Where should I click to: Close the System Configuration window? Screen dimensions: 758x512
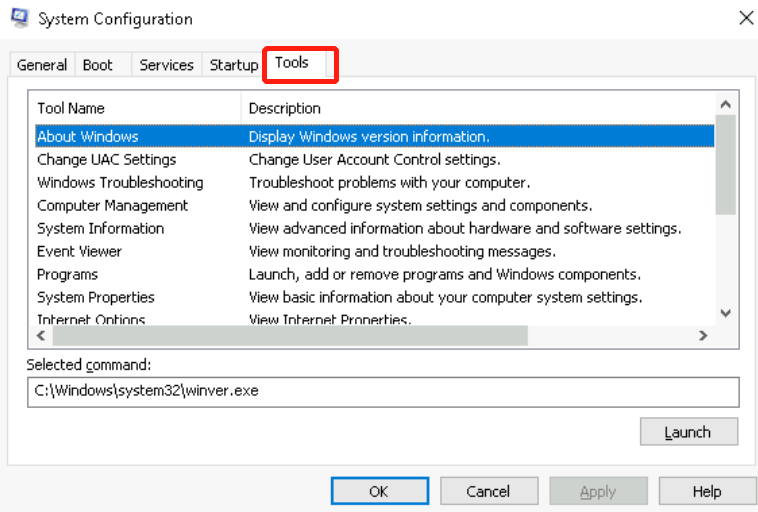click(x=745, y=18)
